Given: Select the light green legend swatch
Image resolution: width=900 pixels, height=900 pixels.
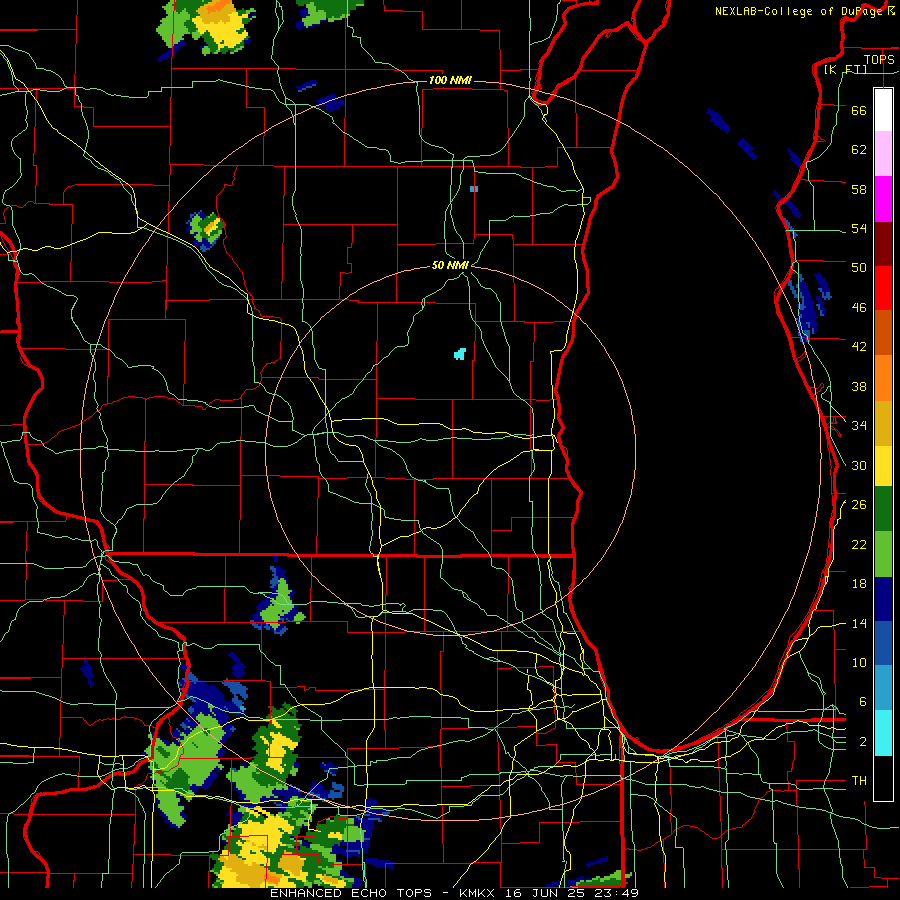Looking at the screenshot, I should pos(883,553).
